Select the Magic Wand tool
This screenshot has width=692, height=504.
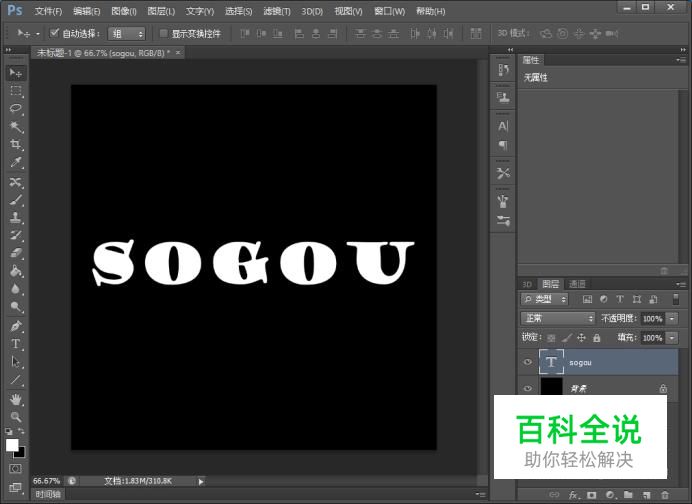16,127
